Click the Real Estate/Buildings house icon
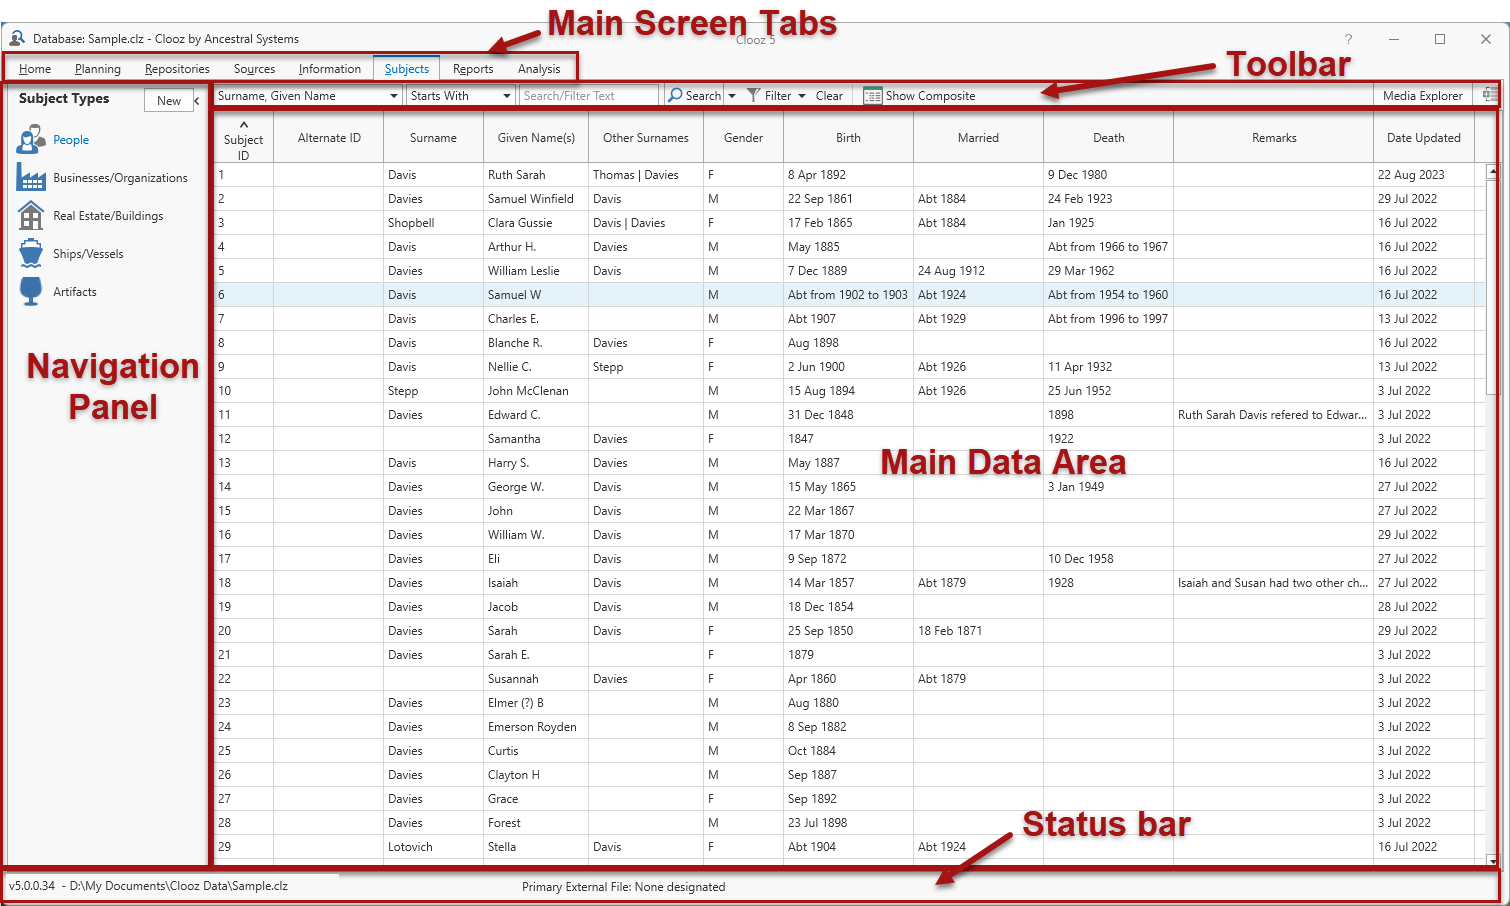1510x906 pixels. pyautogui.click(x=31, y=216)
